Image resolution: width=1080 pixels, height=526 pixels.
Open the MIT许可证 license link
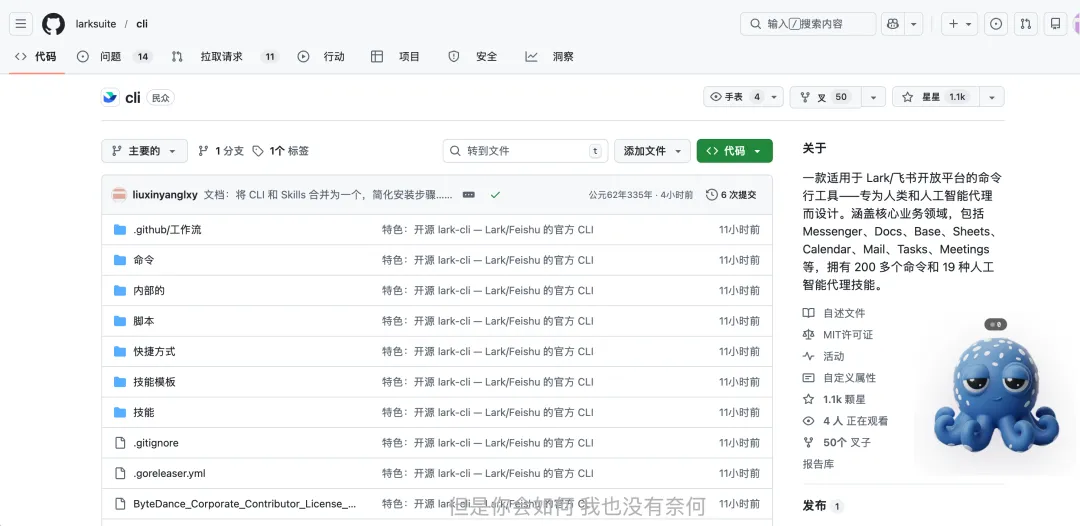838,335
